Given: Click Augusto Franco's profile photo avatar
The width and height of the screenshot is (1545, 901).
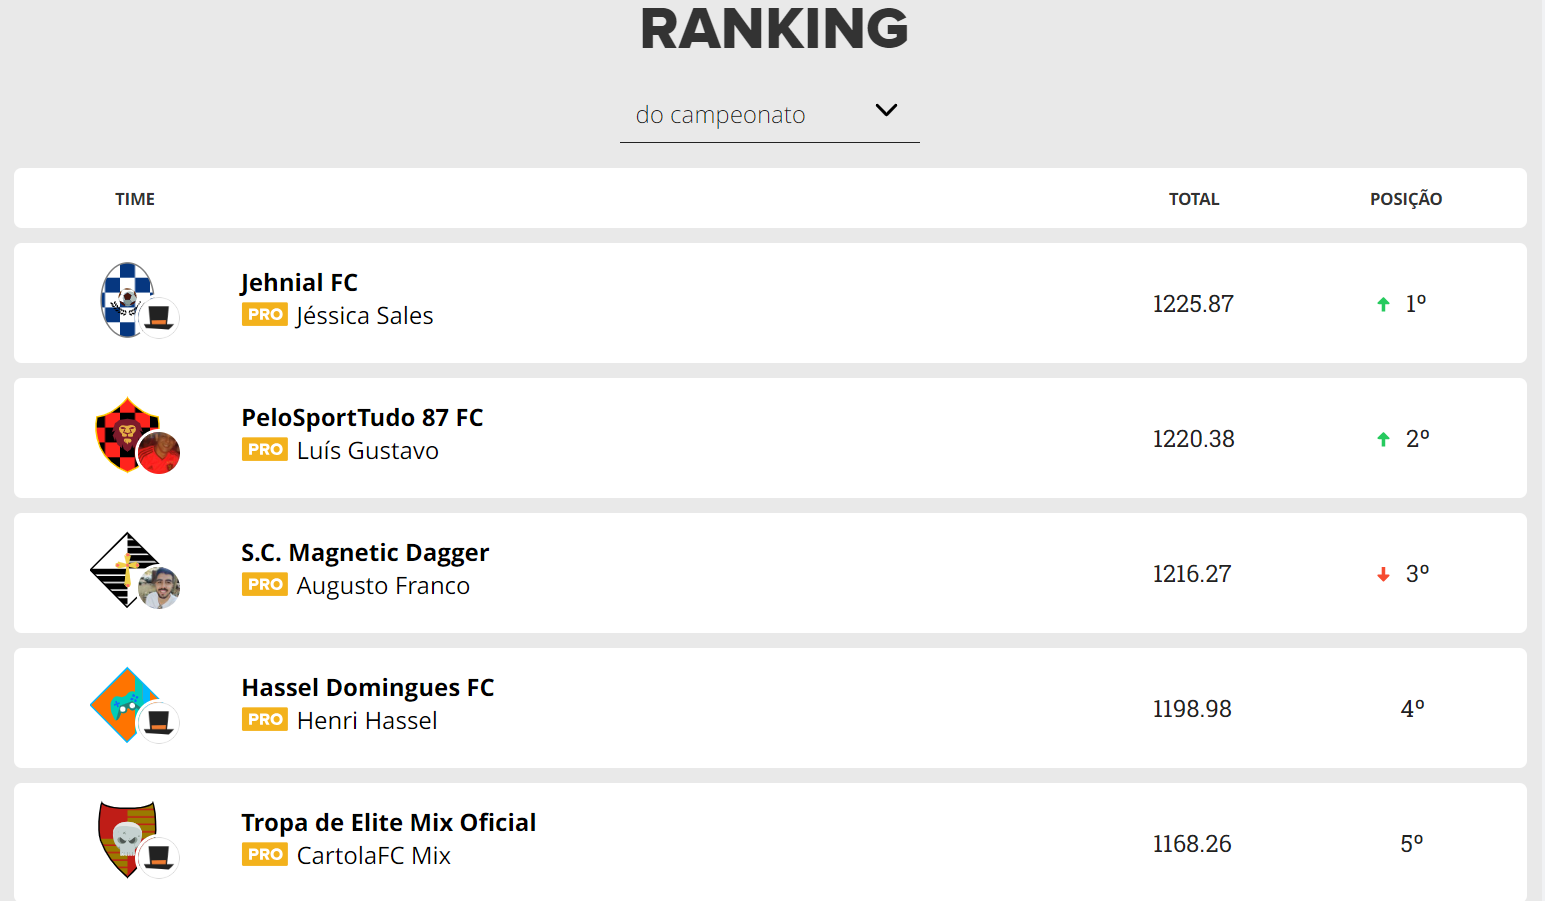Looking at the screenshot, I should point(158,588).
